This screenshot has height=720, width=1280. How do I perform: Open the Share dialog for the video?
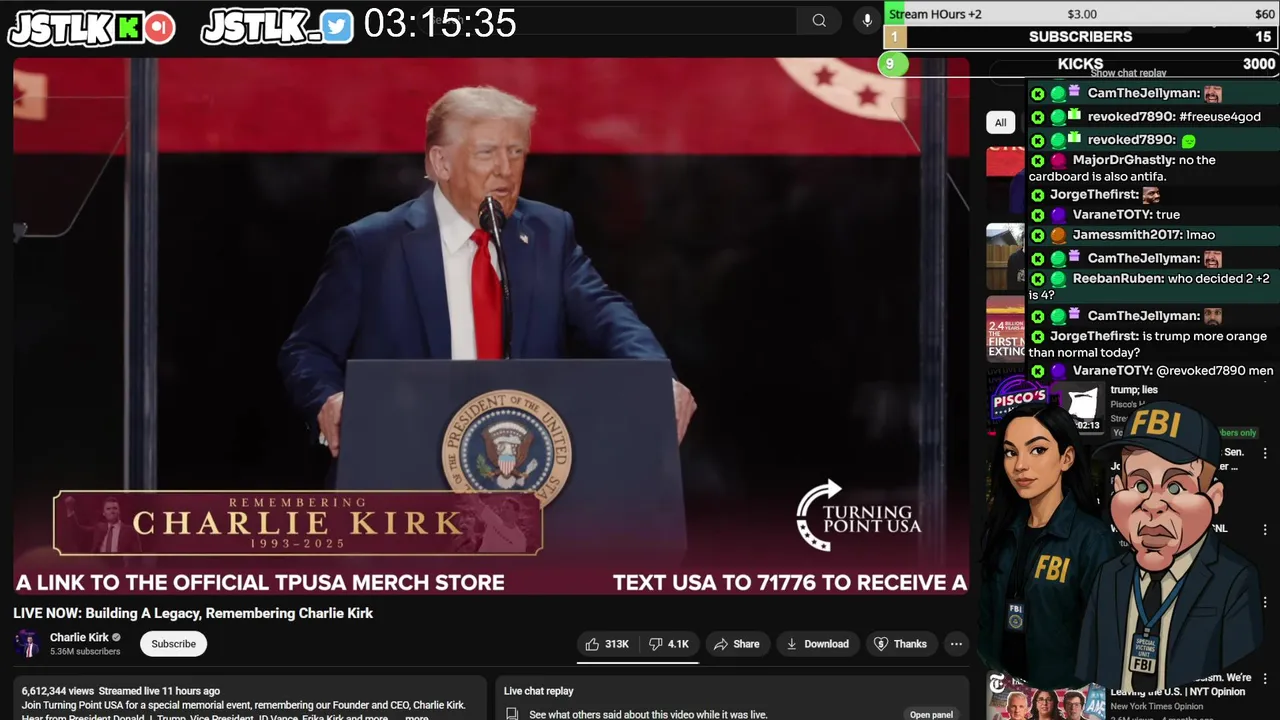coord(737,644)
